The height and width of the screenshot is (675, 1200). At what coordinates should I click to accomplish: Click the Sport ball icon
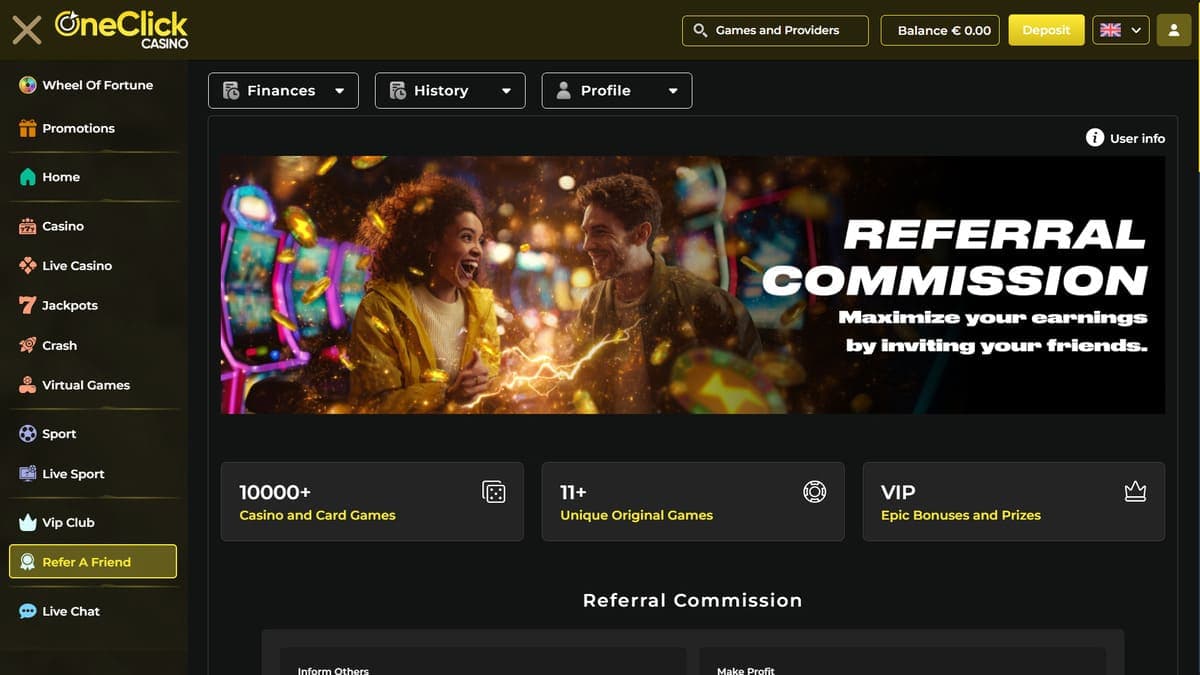point(28,434)
